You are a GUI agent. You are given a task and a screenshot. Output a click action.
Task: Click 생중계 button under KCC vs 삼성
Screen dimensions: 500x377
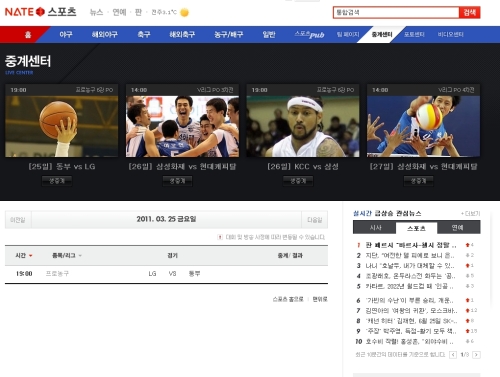click(x=298, y=181)
